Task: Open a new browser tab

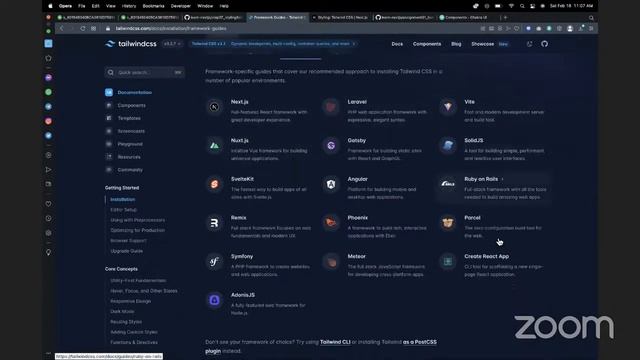Action: (x=505, y=18)
